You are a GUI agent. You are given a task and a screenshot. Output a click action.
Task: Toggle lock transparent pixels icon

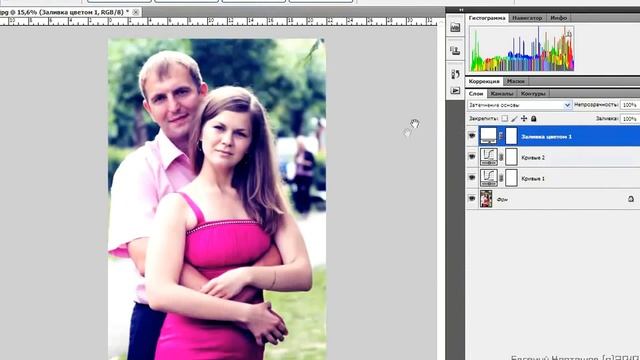click(x=505, y=119)
